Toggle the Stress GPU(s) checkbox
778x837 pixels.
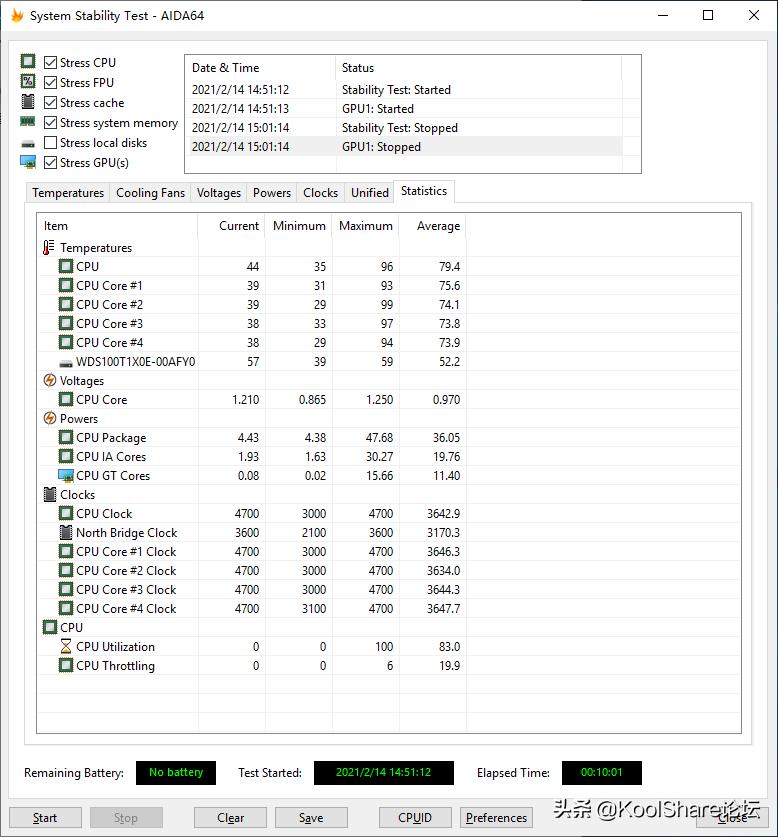point(51,163)
